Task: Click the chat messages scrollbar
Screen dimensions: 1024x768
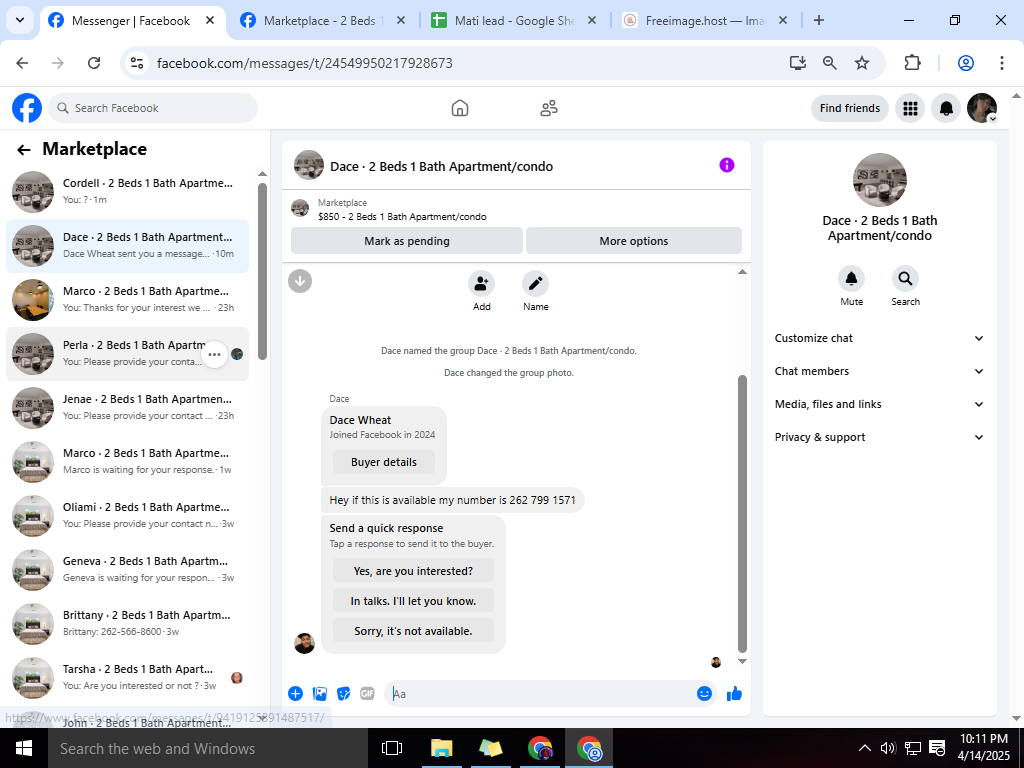Action: (x=742, y=514)
